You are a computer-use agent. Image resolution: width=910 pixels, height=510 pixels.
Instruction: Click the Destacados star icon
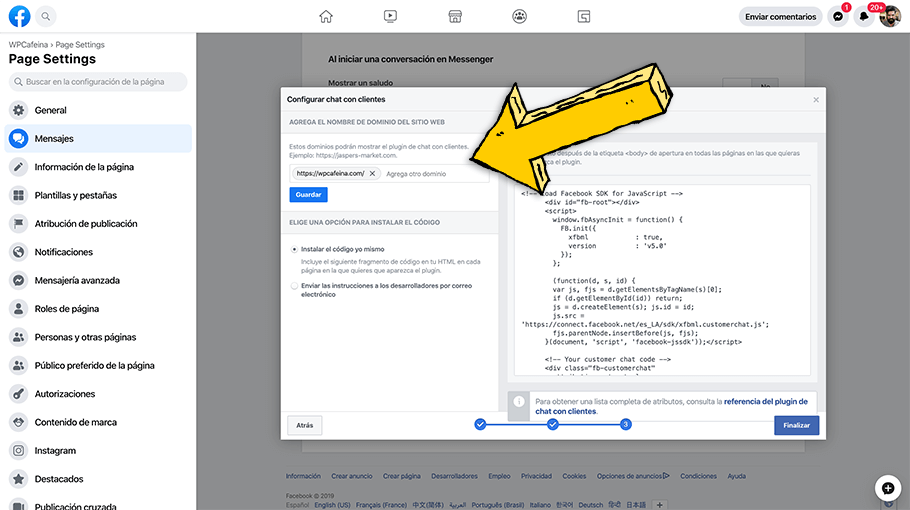pos(19,479)
